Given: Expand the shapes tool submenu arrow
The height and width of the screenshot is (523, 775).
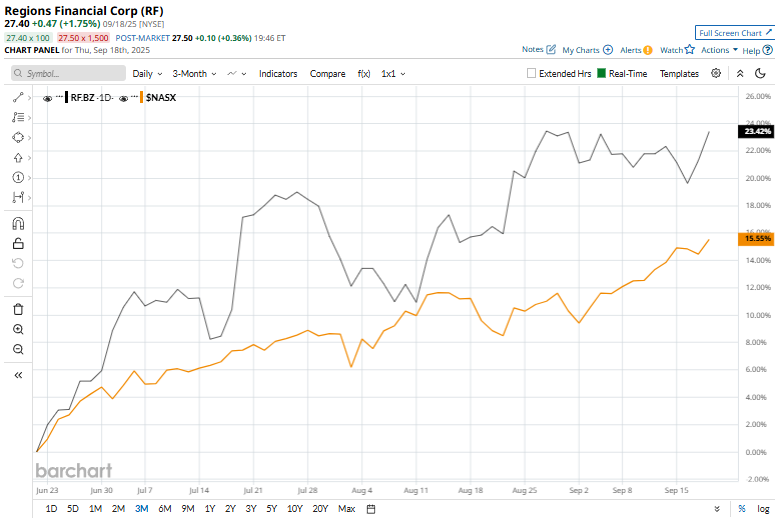Looking at the screenshot, I should (x=29, y=138).
